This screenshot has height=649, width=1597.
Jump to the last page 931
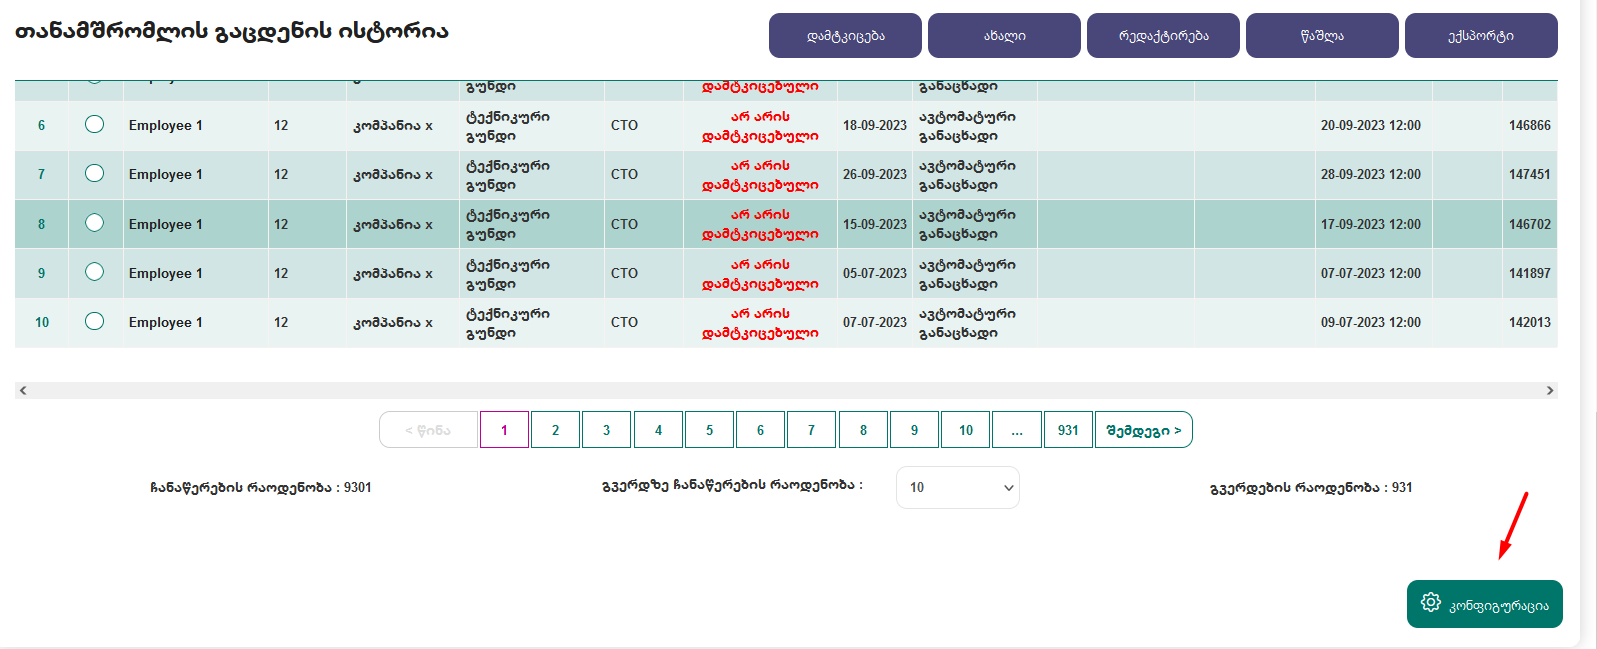point(1068,430)
